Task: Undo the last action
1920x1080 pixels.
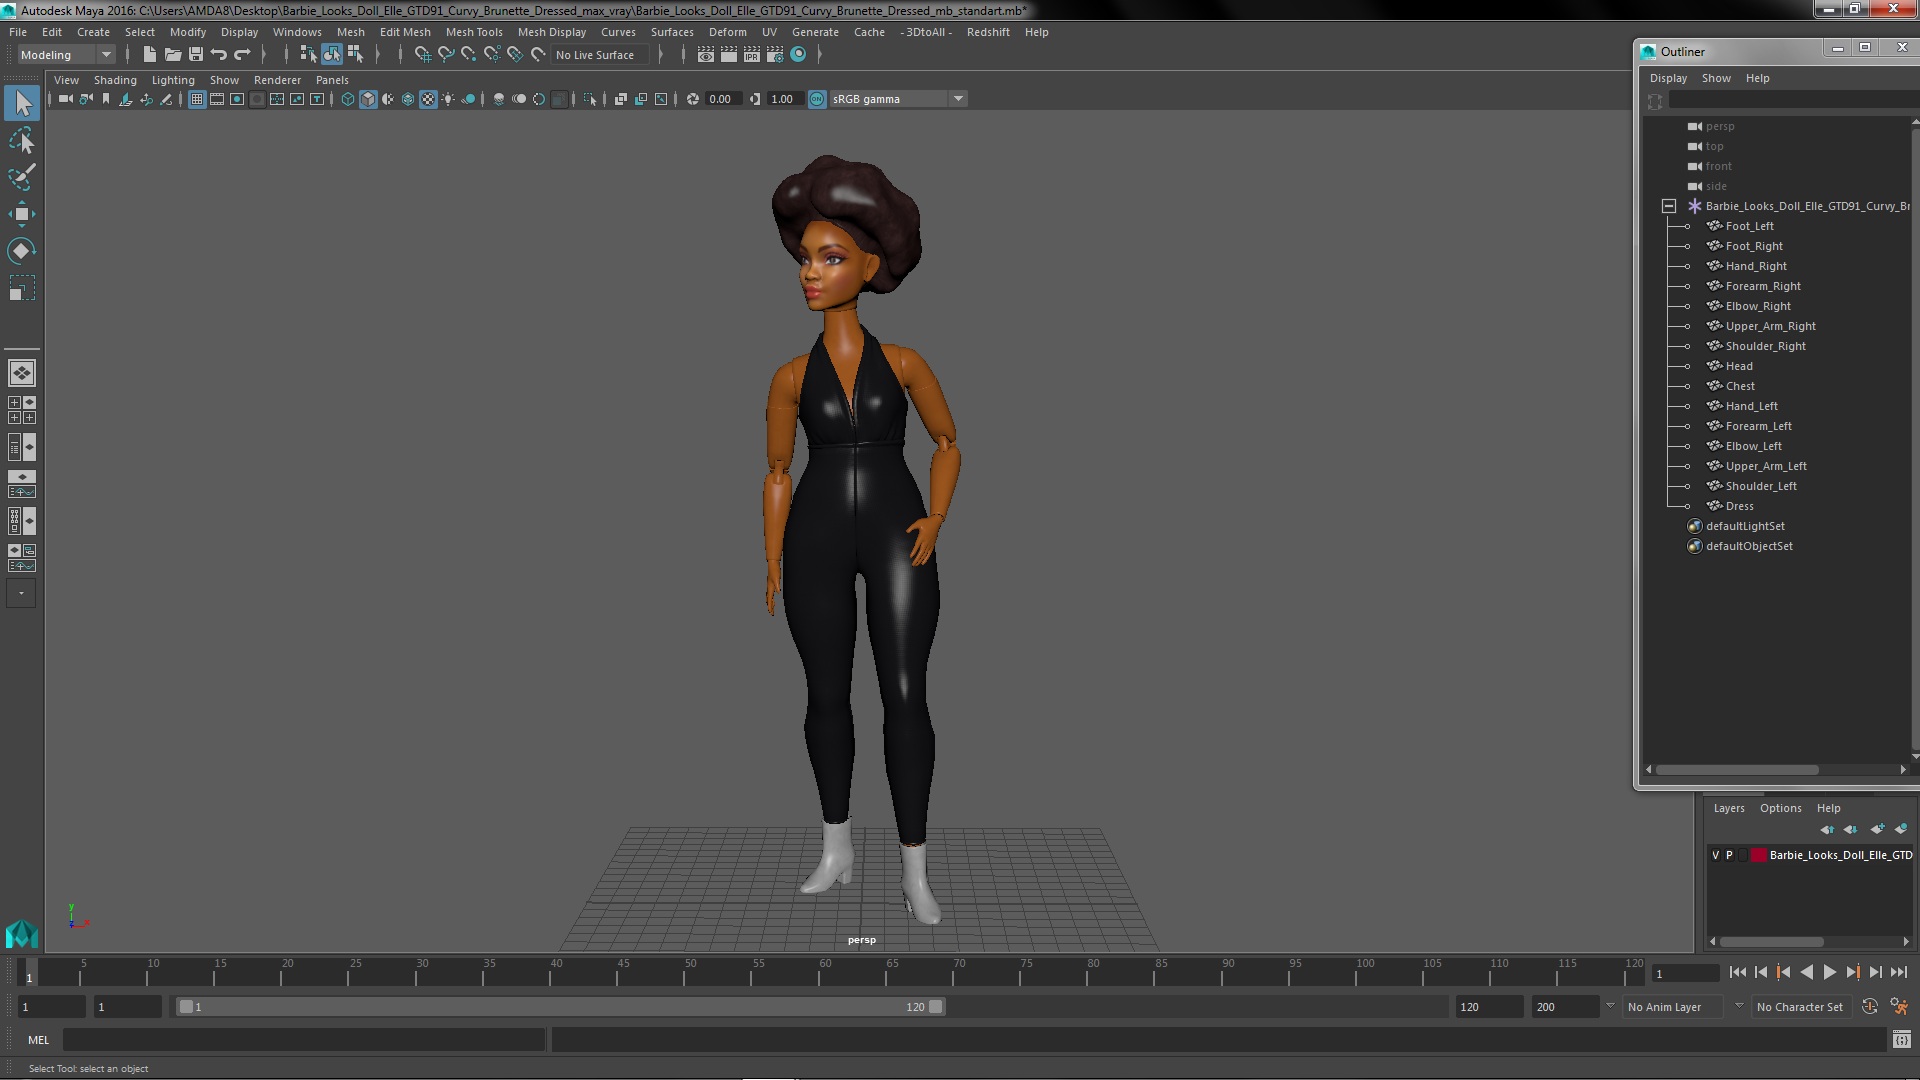Action: (219, 54)
